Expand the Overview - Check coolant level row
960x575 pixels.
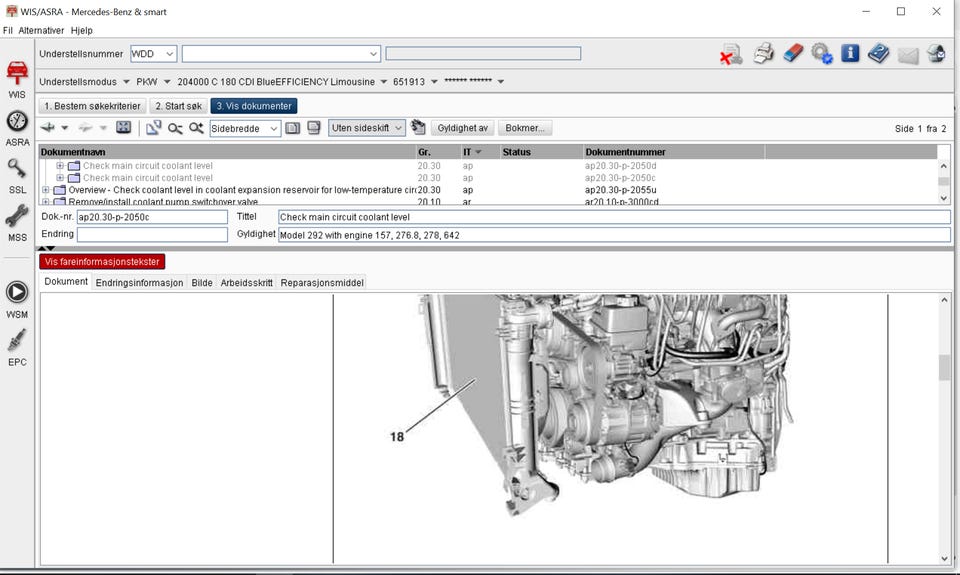pyautogui.click(x=45, y=190)
